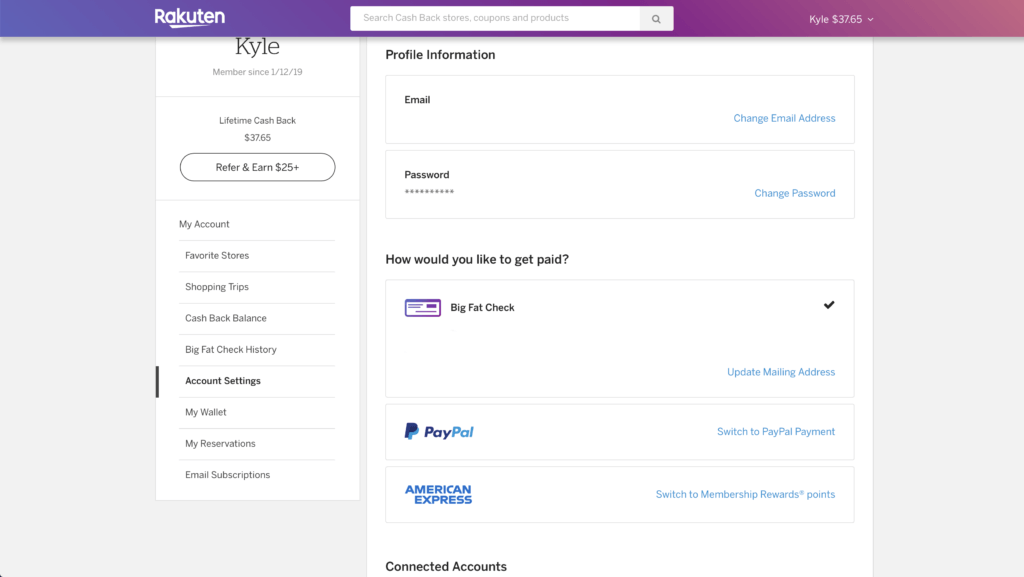Viewport: 1024px width, 577px height.
Task: Click Update Mailing Address link
Action: tap(781, 372)
